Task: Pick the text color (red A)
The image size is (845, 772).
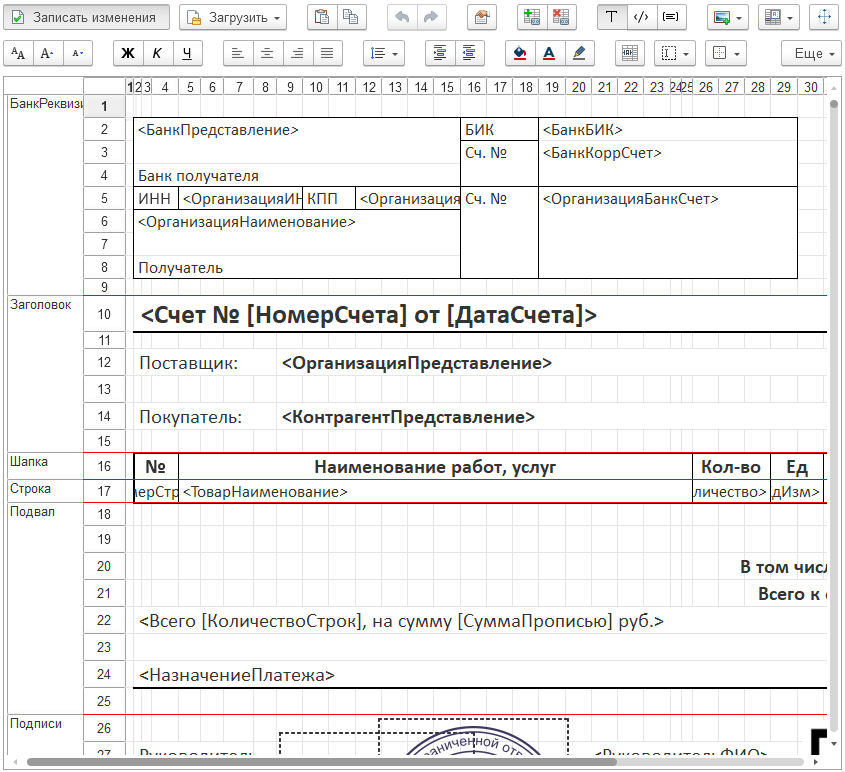Action: (549, 53)
